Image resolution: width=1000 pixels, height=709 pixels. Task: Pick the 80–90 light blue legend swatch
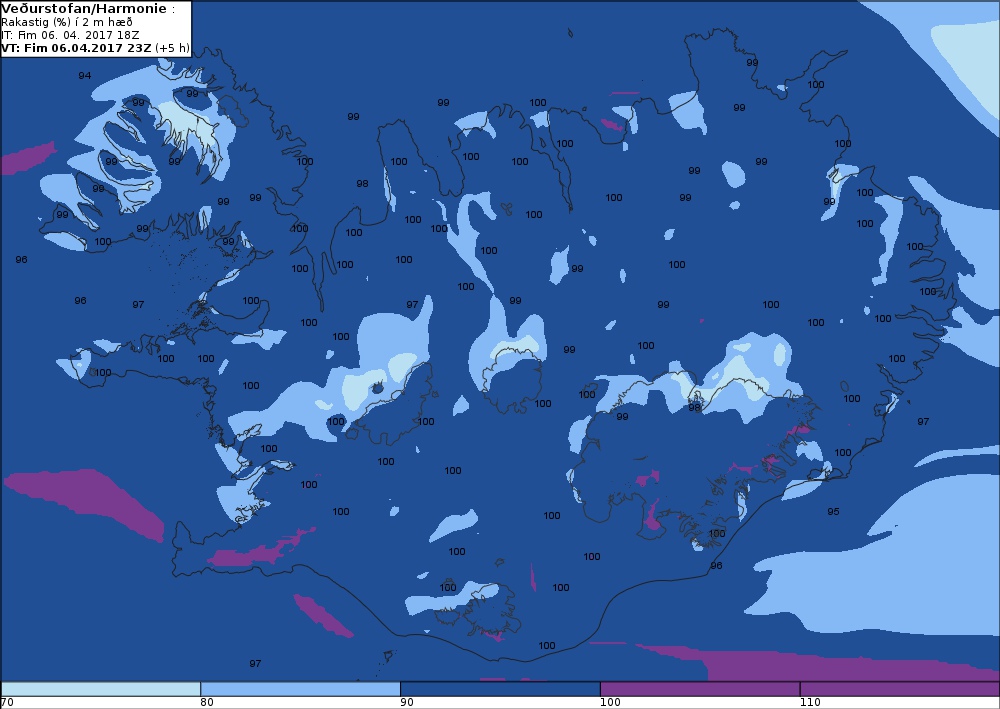pyautogui.click(x=300, y=689)
